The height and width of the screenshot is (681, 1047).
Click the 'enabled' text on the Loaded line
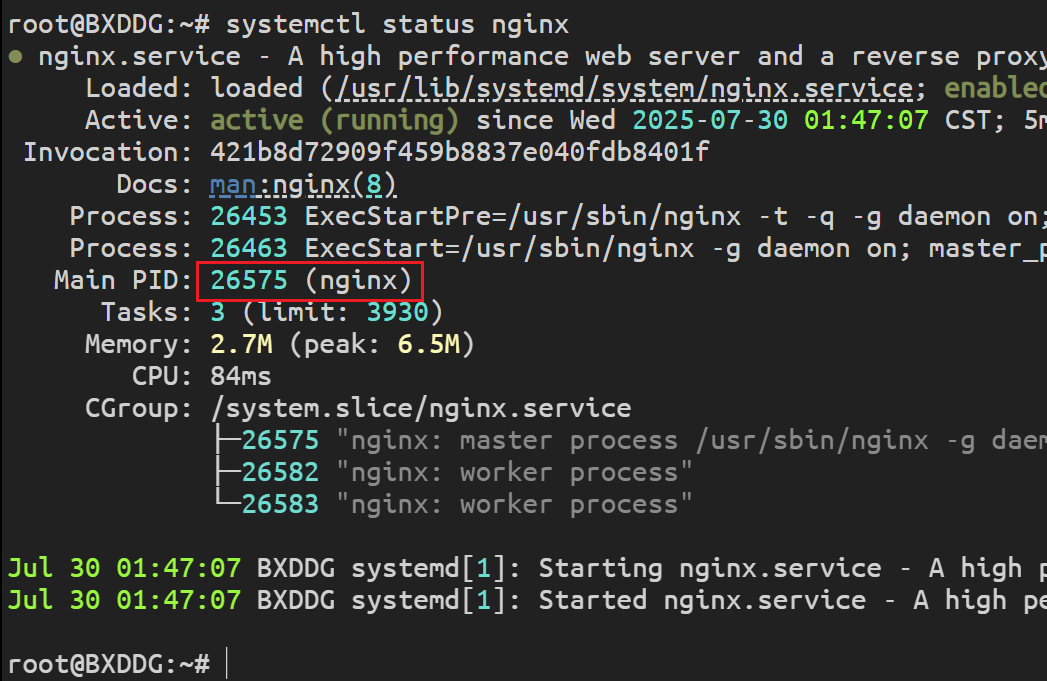(995, 88)
